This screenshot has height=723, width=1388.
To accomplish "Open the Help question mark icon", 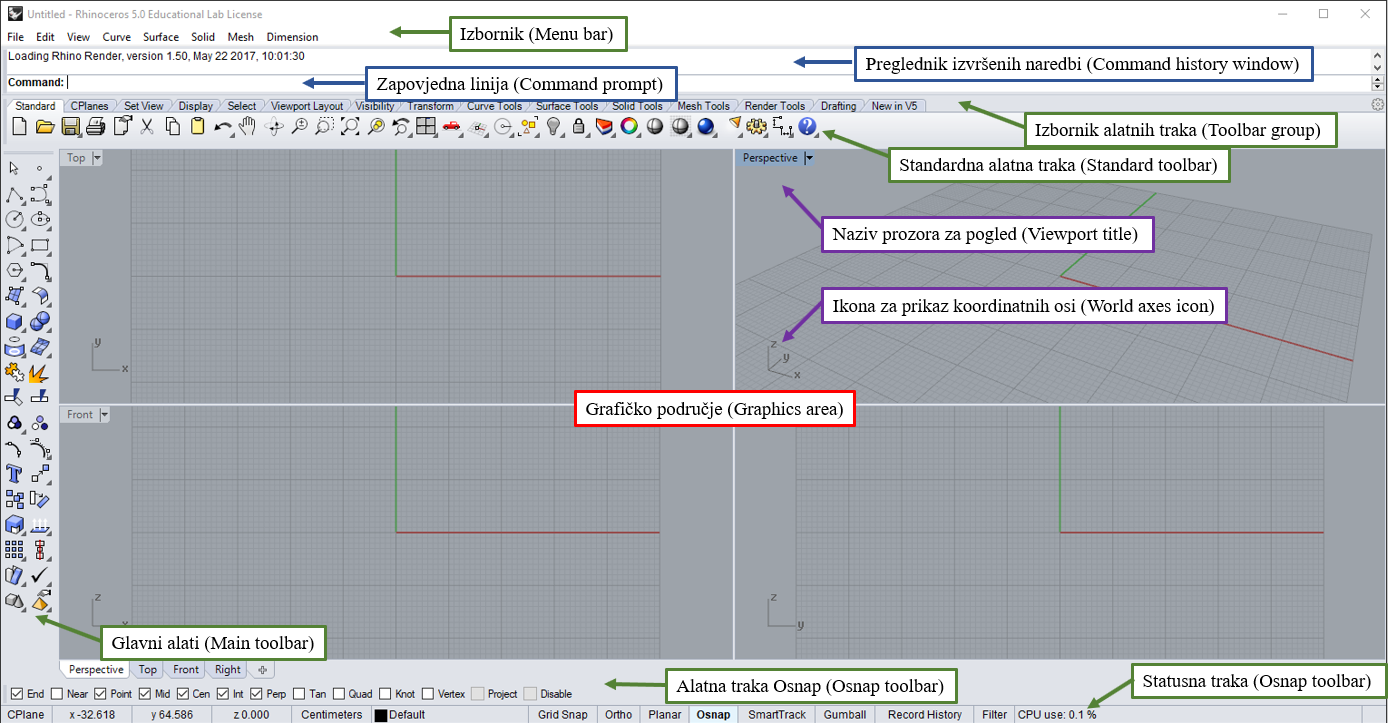I will [x=808, y=126].
